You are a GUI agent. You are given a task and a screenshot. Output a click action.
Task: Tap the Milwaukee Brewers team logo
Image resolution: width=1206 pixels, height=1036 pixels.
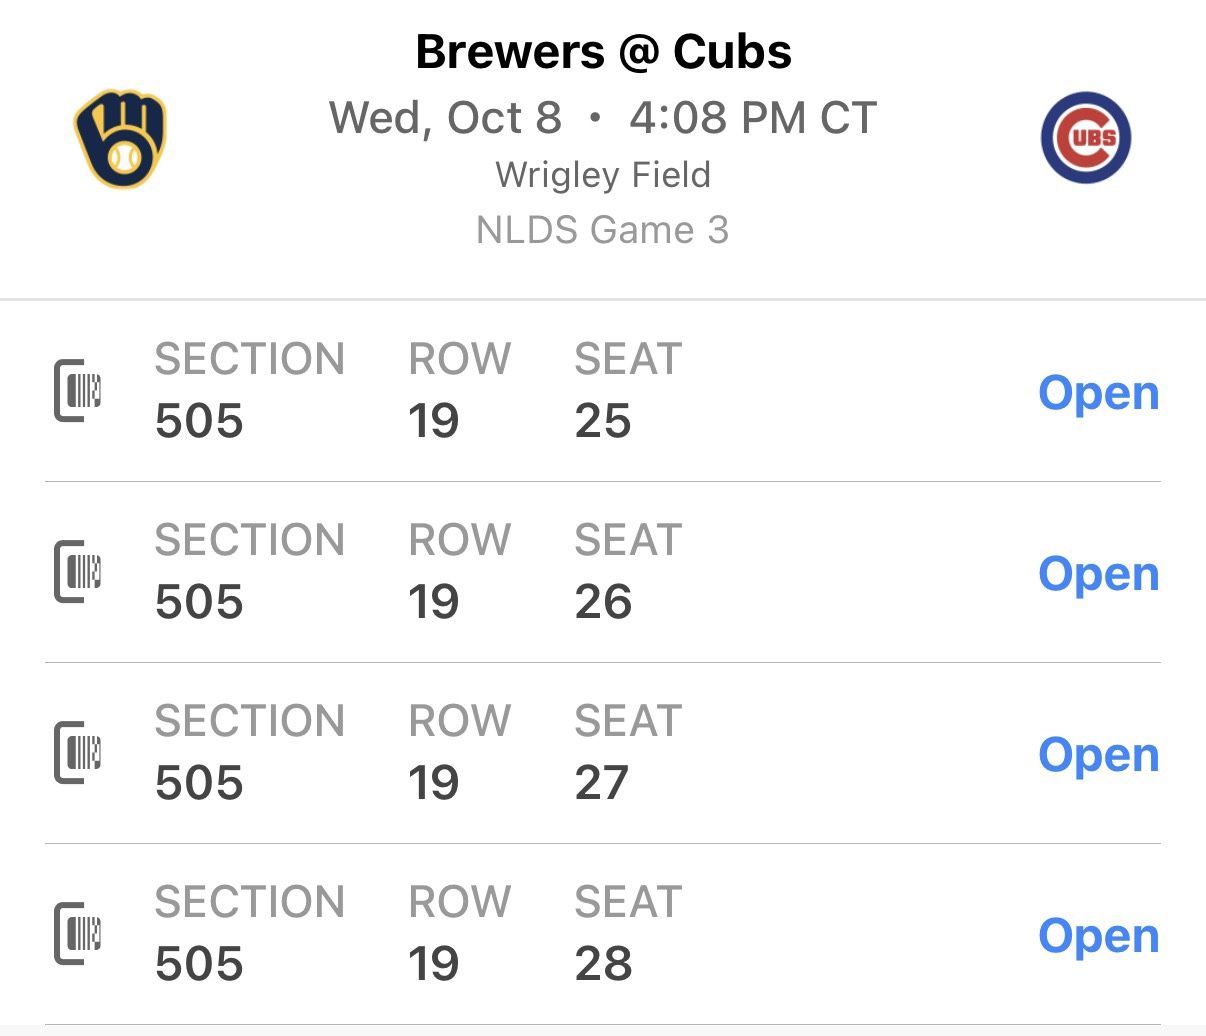tap(120, 139)
